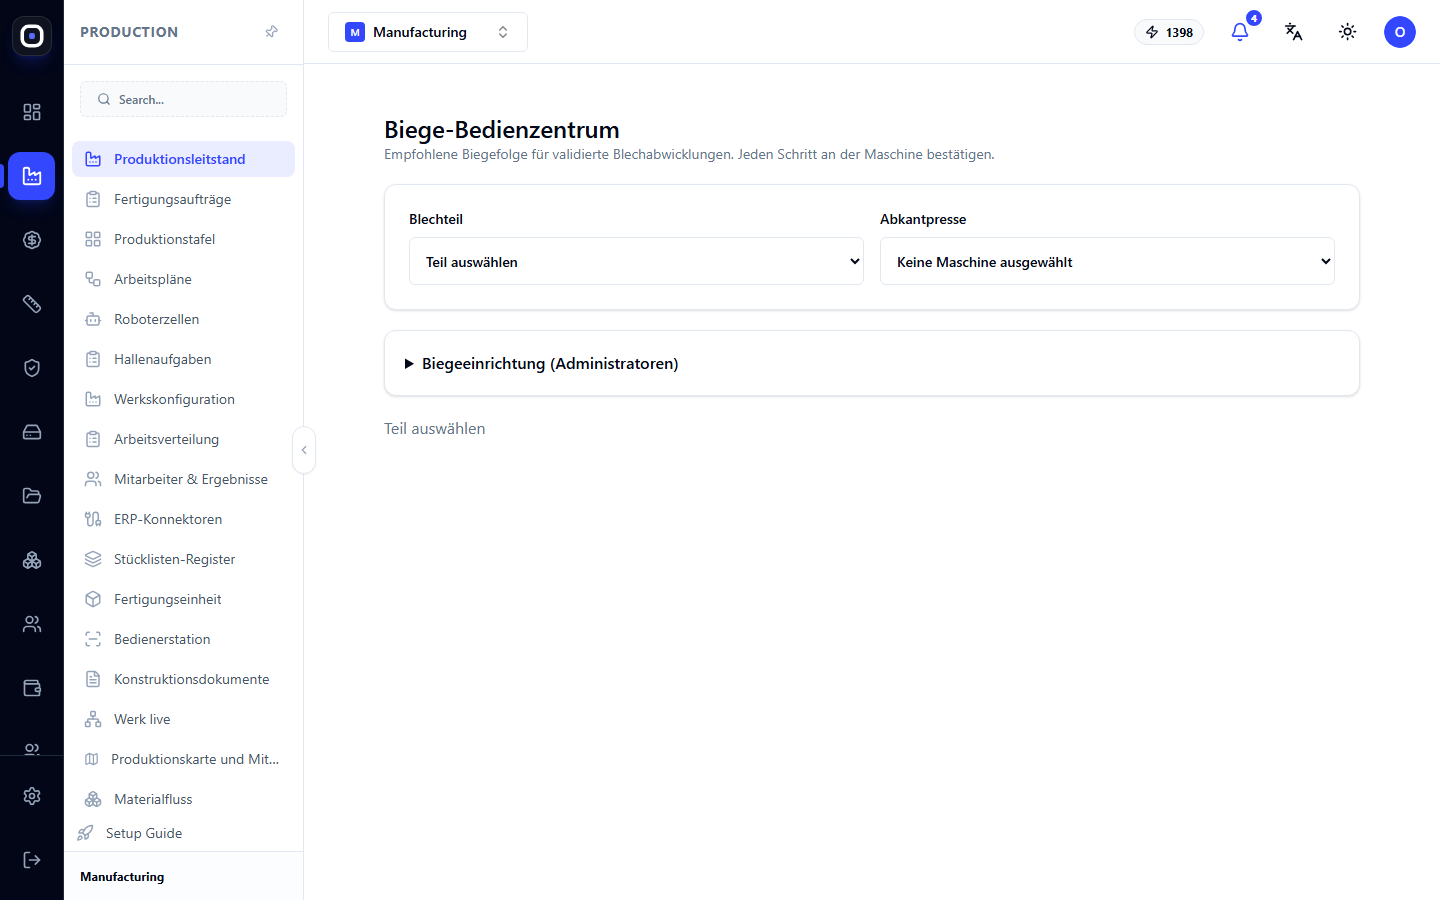The width and height of the screenshot is (1440, 900).
Task: Click the language translate icon
Action: tap(1294, 32)
